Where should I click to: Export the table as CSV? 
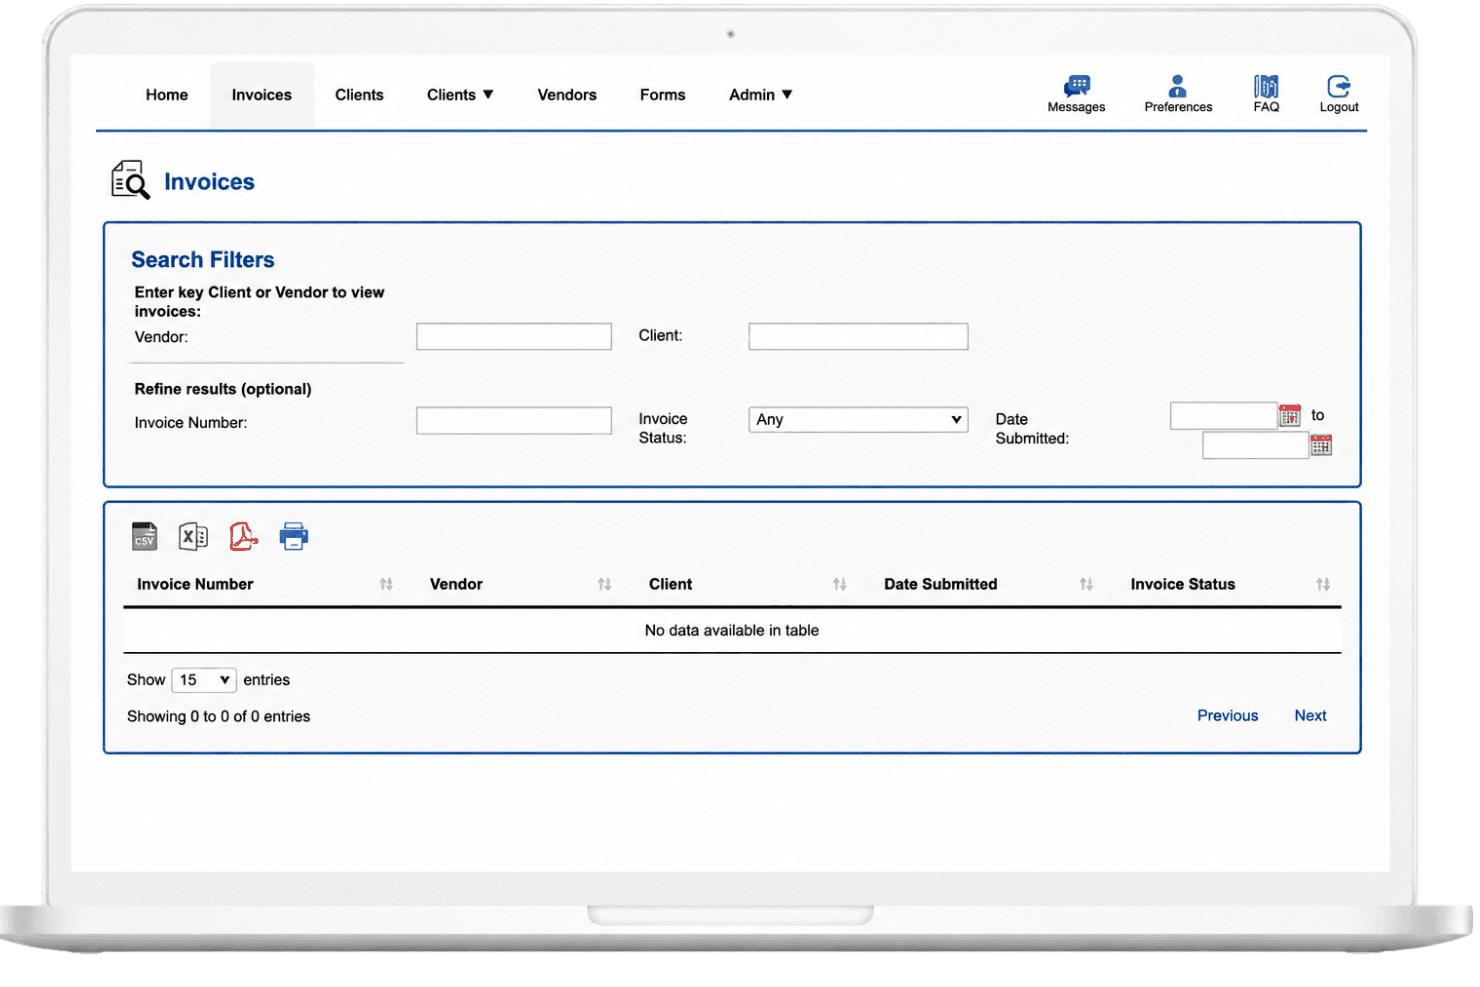coord(145,536)
